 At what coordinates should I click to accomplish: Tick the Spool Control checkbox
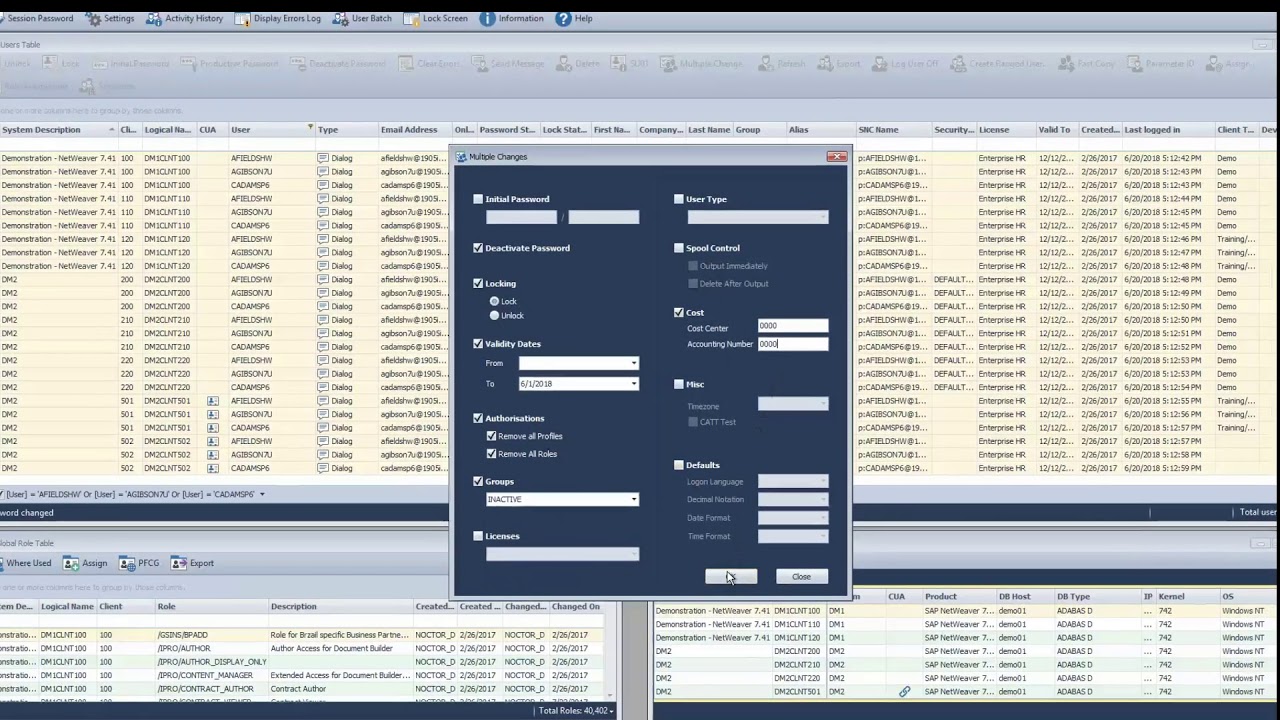point(679,248)
